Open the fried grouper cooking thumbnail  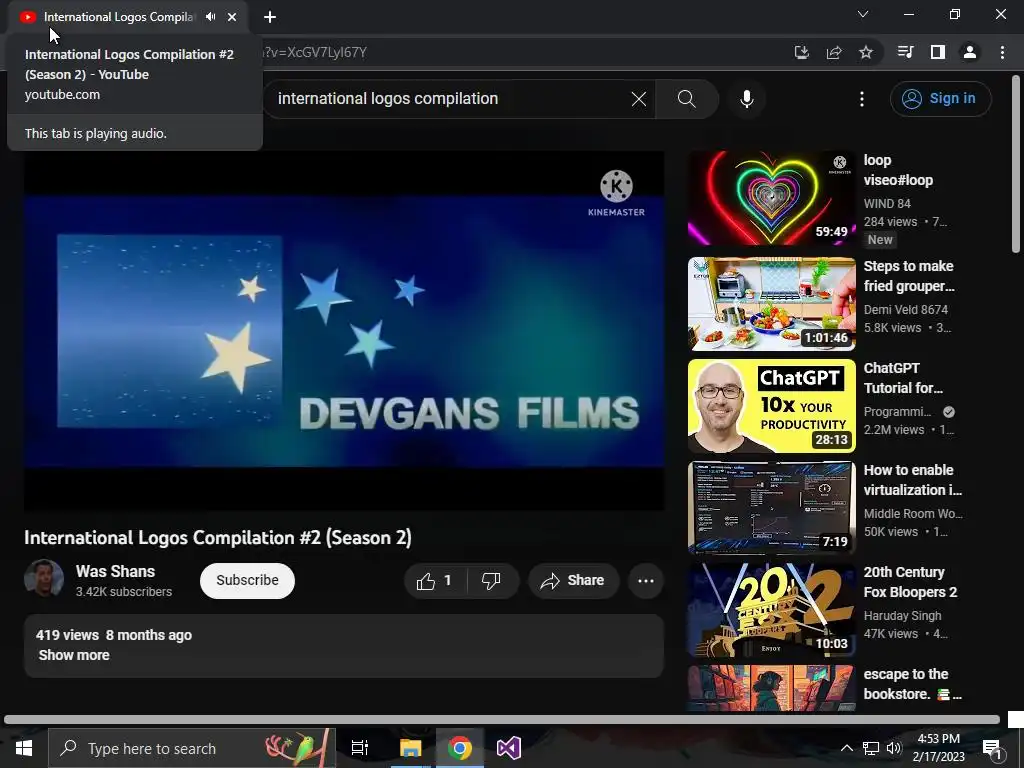(x=771, y=304)
